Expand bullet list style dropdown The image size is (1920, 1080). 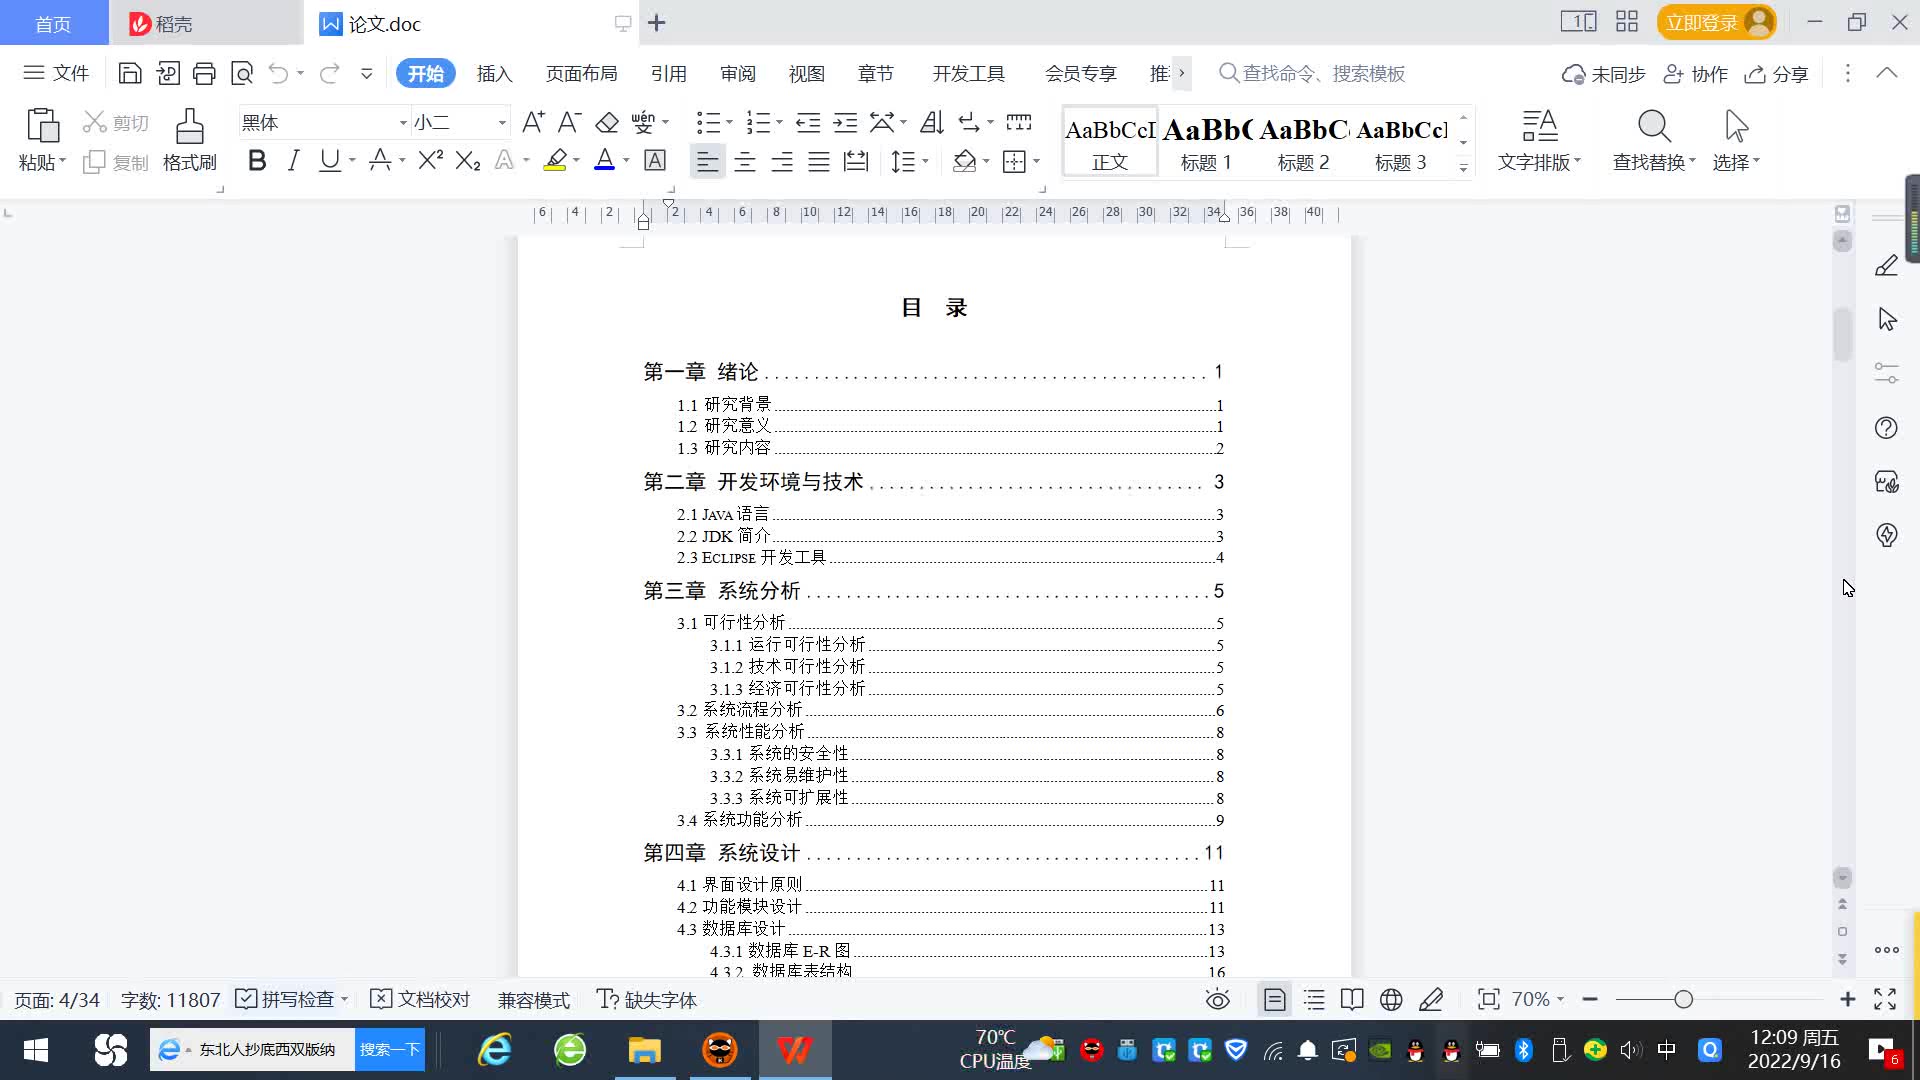tap(729, 122)
